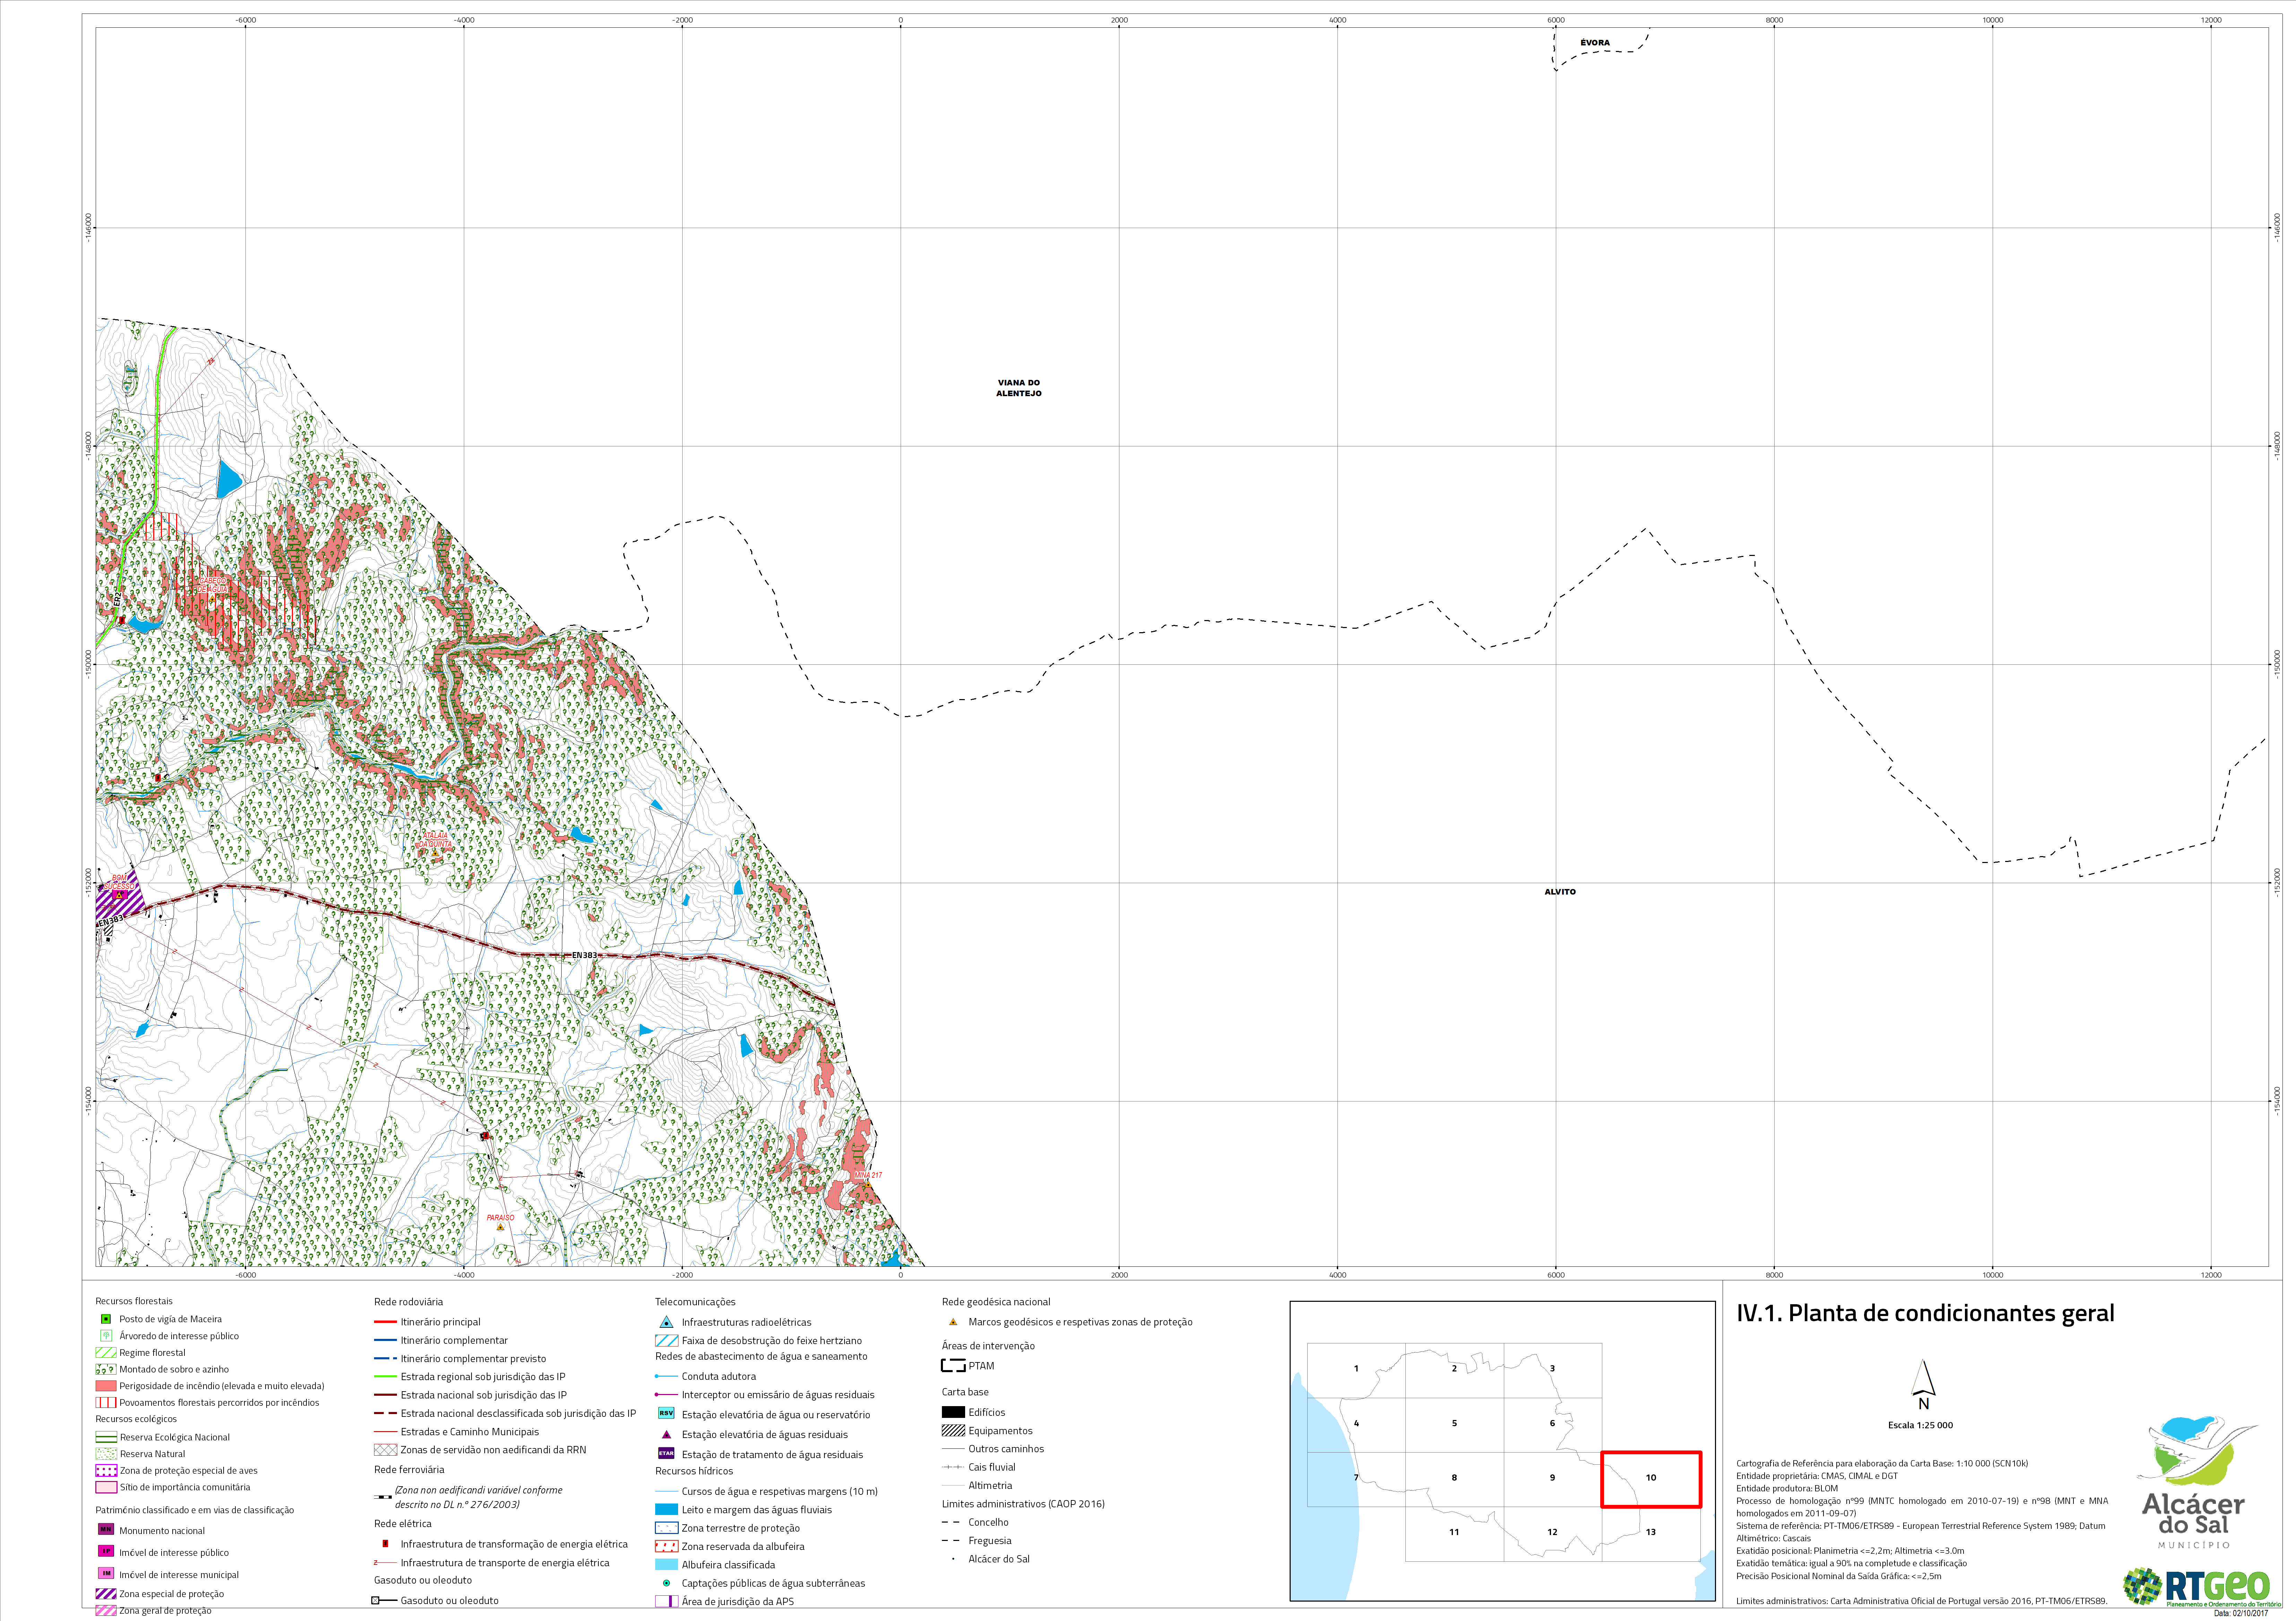The height and width of the screenshot is (1621, 2296).
Task: Click the Captações públicas de água subterrâneas icon
Action: pyautogui.click(x=666, y=1583)
